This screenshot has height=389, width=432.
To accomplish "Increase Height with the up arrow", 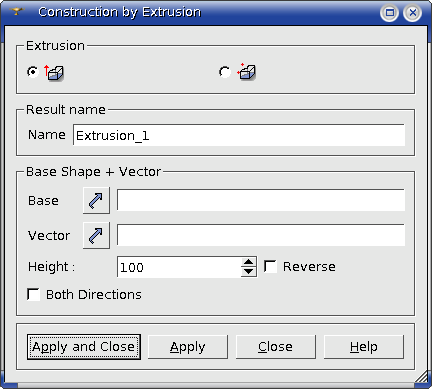I will [x=248, y=262].
